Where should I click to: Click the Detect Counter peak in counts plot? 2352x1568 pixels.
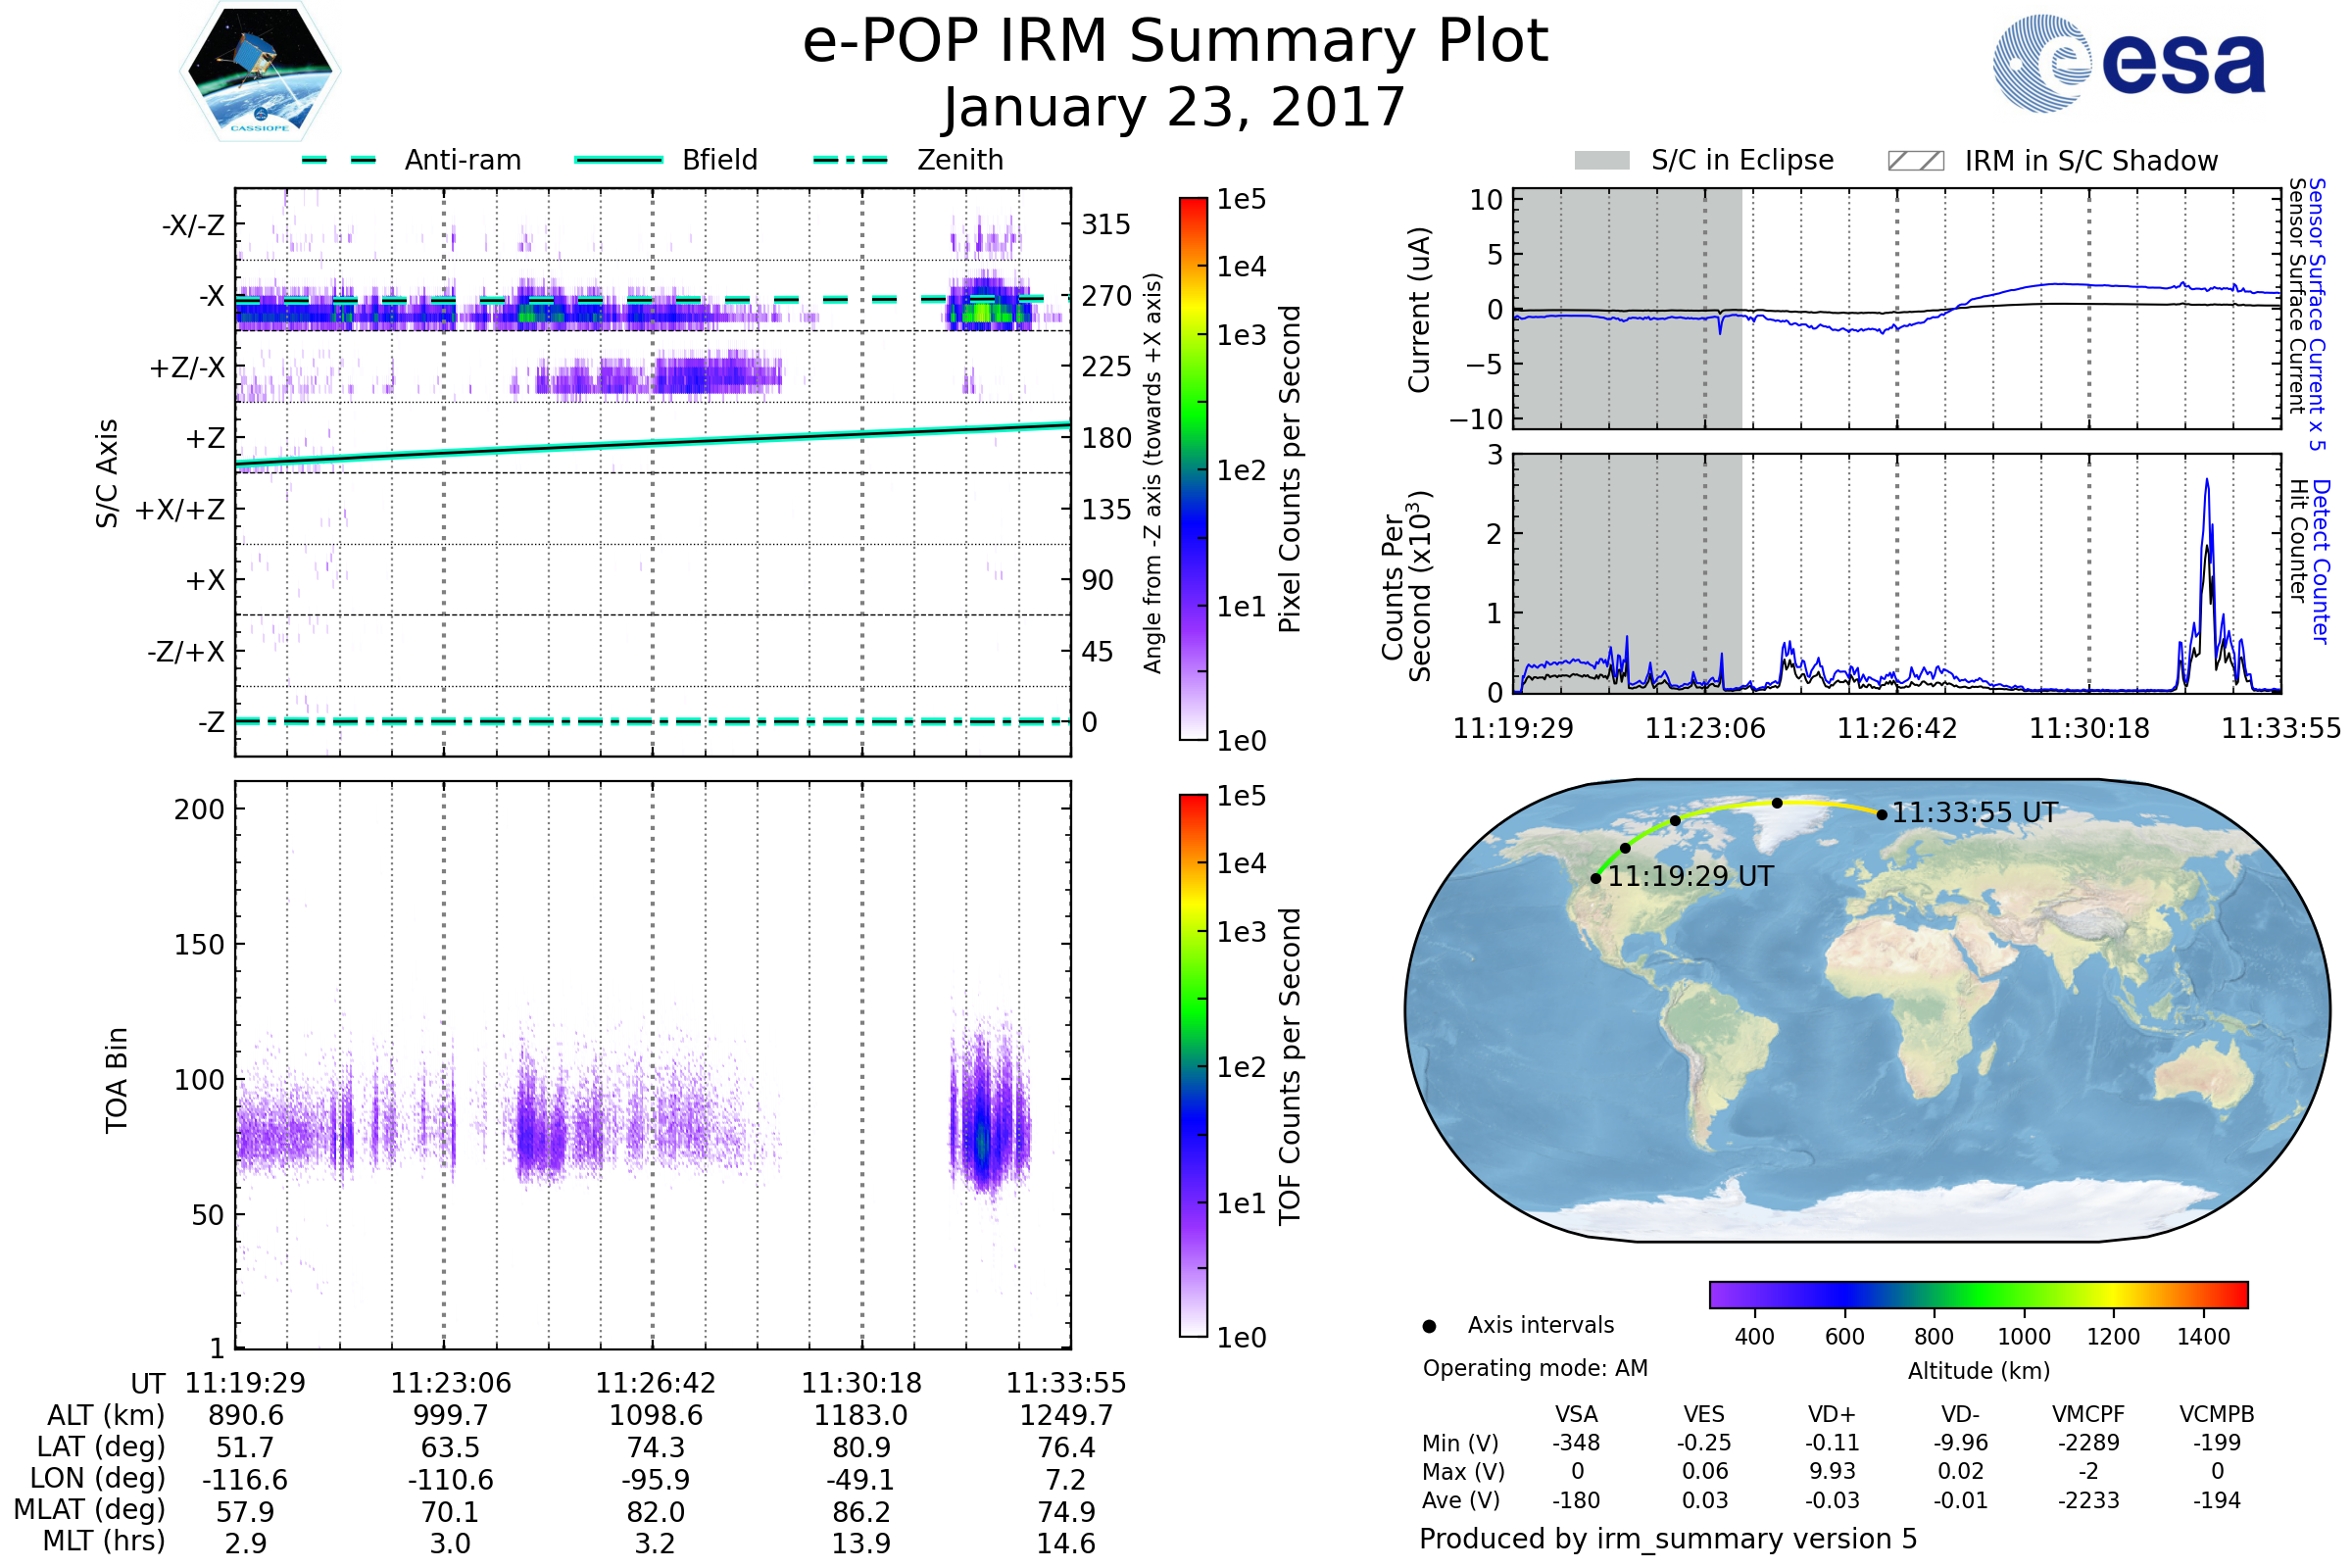tap(2207, 482)
